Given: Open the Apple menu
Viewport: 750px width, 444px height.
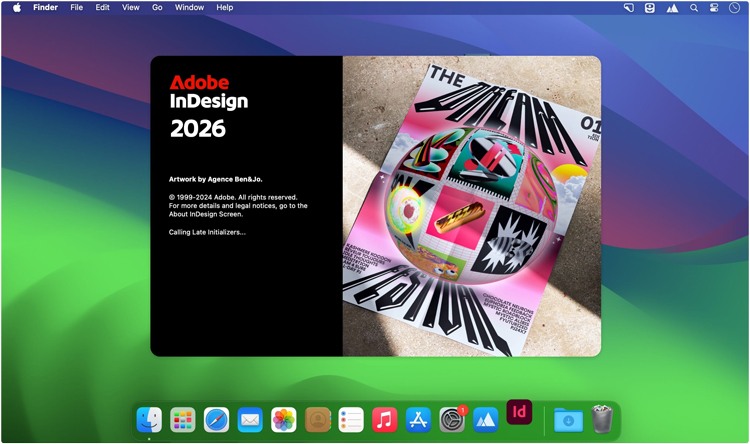Looking at the screenshot, I should 17,7.
